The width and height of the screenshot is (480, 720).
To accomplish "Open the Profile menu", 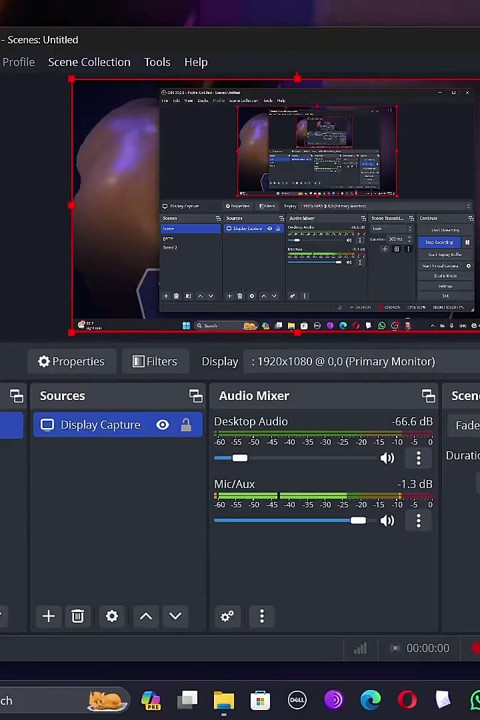I will 18,62.
